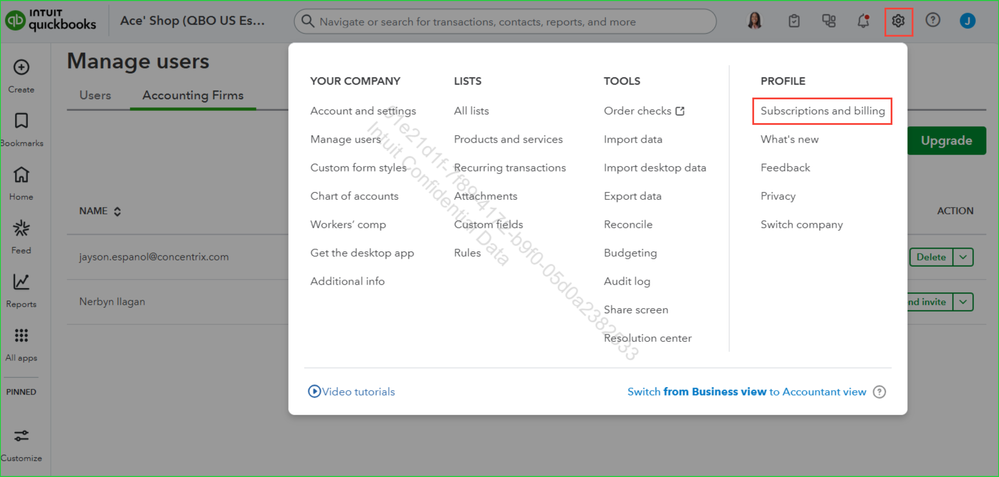Open the All apps grid icon
999x477 pixels.
(21, 337)
